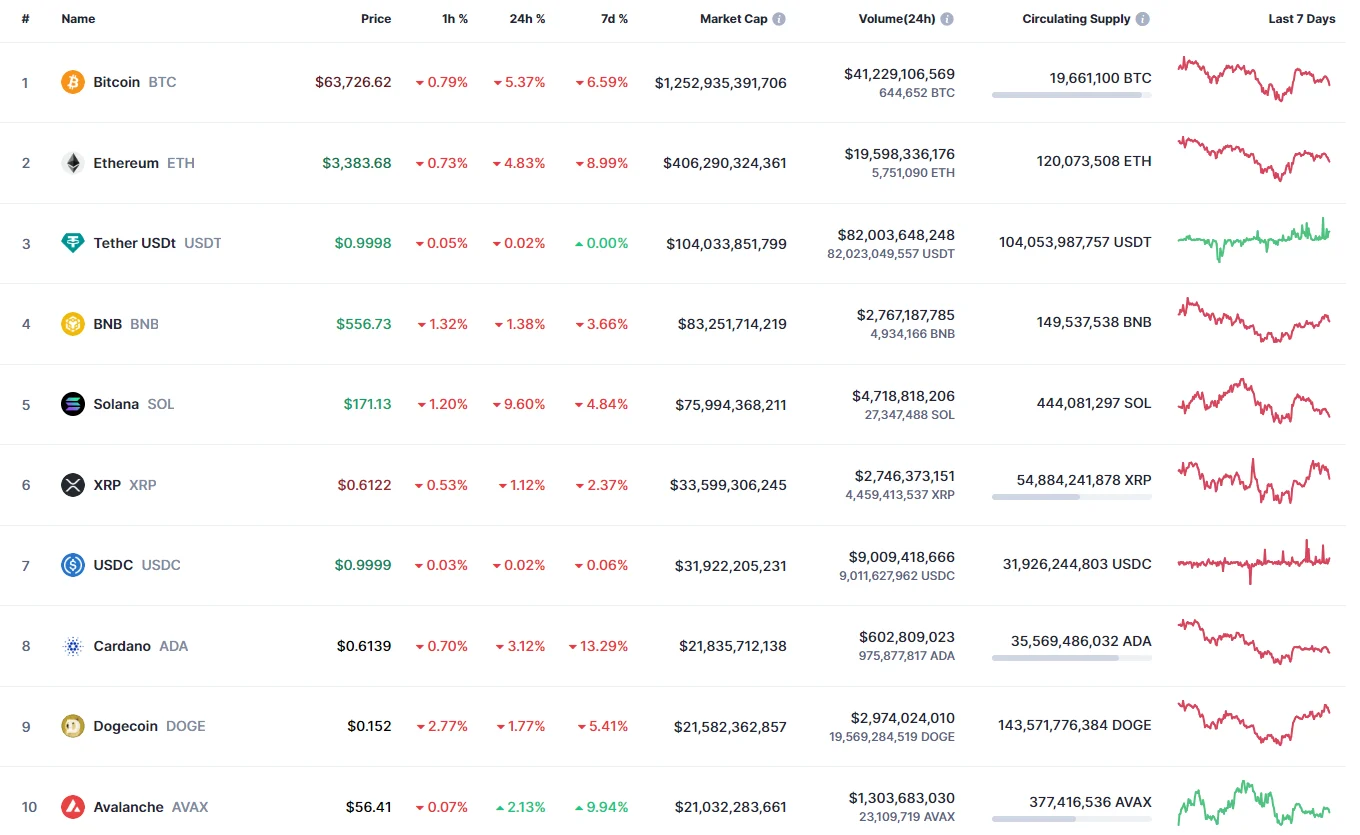Click the Avalanche logo icon
This screenshot has height=835, width=1360.
73,807
